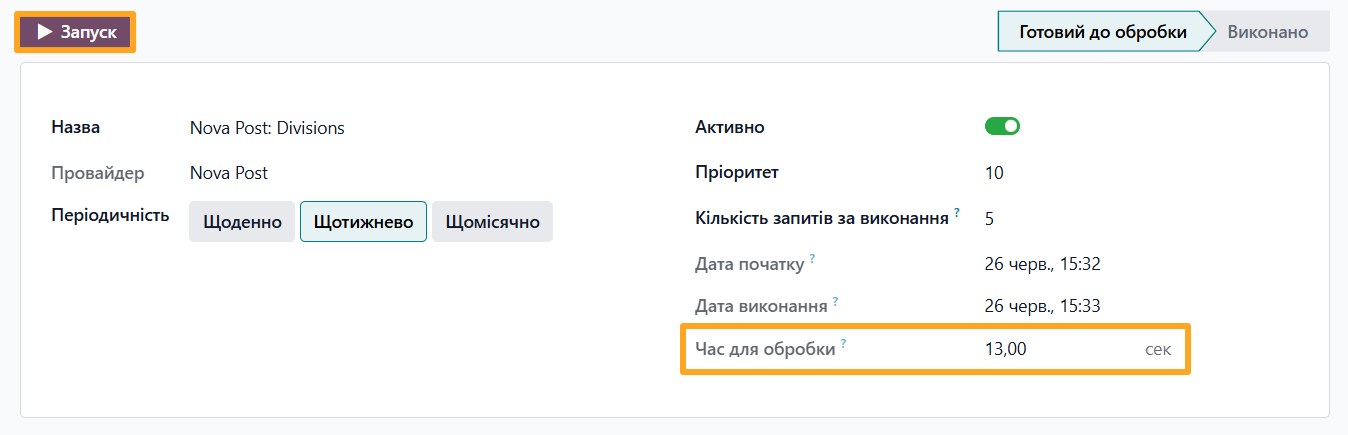Viewport: 1348px width, 435px height.
Task: Click the Дата виконання value 26 черв., 15:33
Action: [x=1043, y=306]
